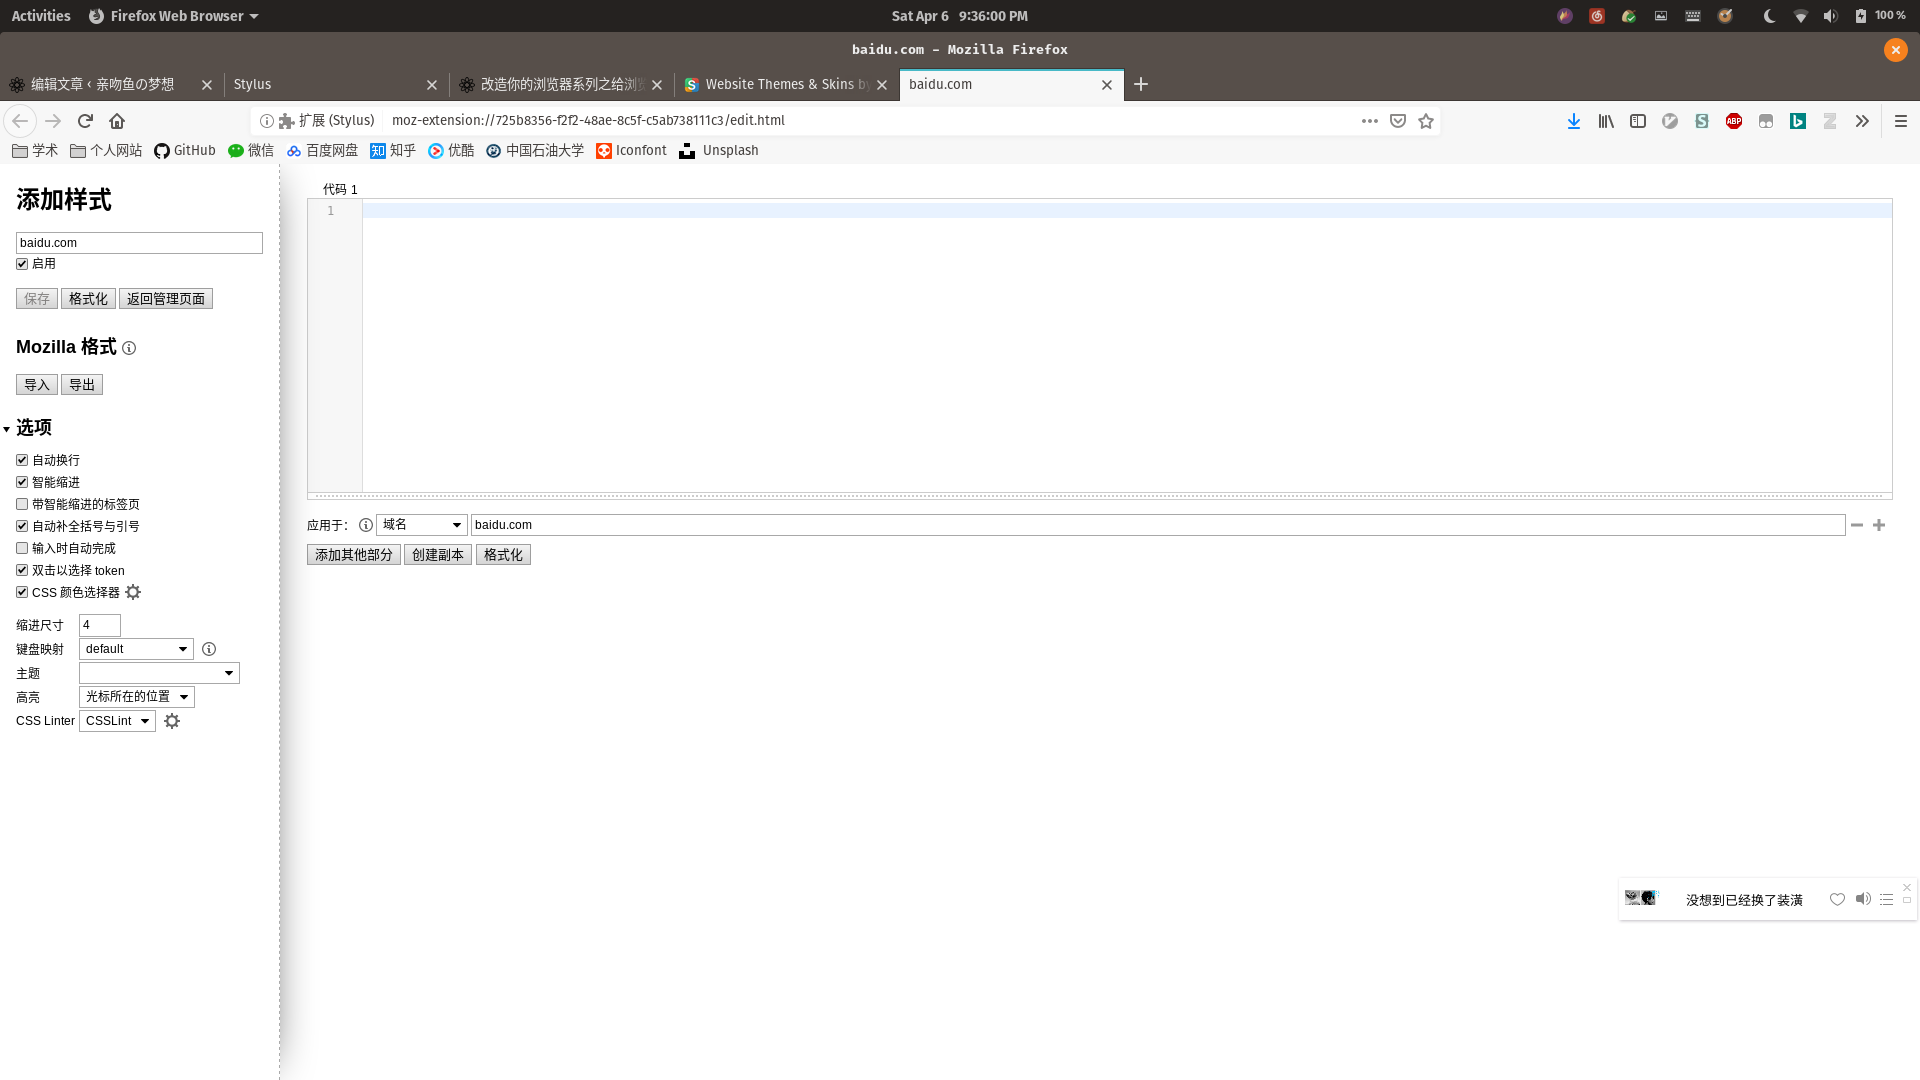Screen dimensions: 1920x1080
Task: Open Firefox downloads arrow icon
Action: point(1574,121)
